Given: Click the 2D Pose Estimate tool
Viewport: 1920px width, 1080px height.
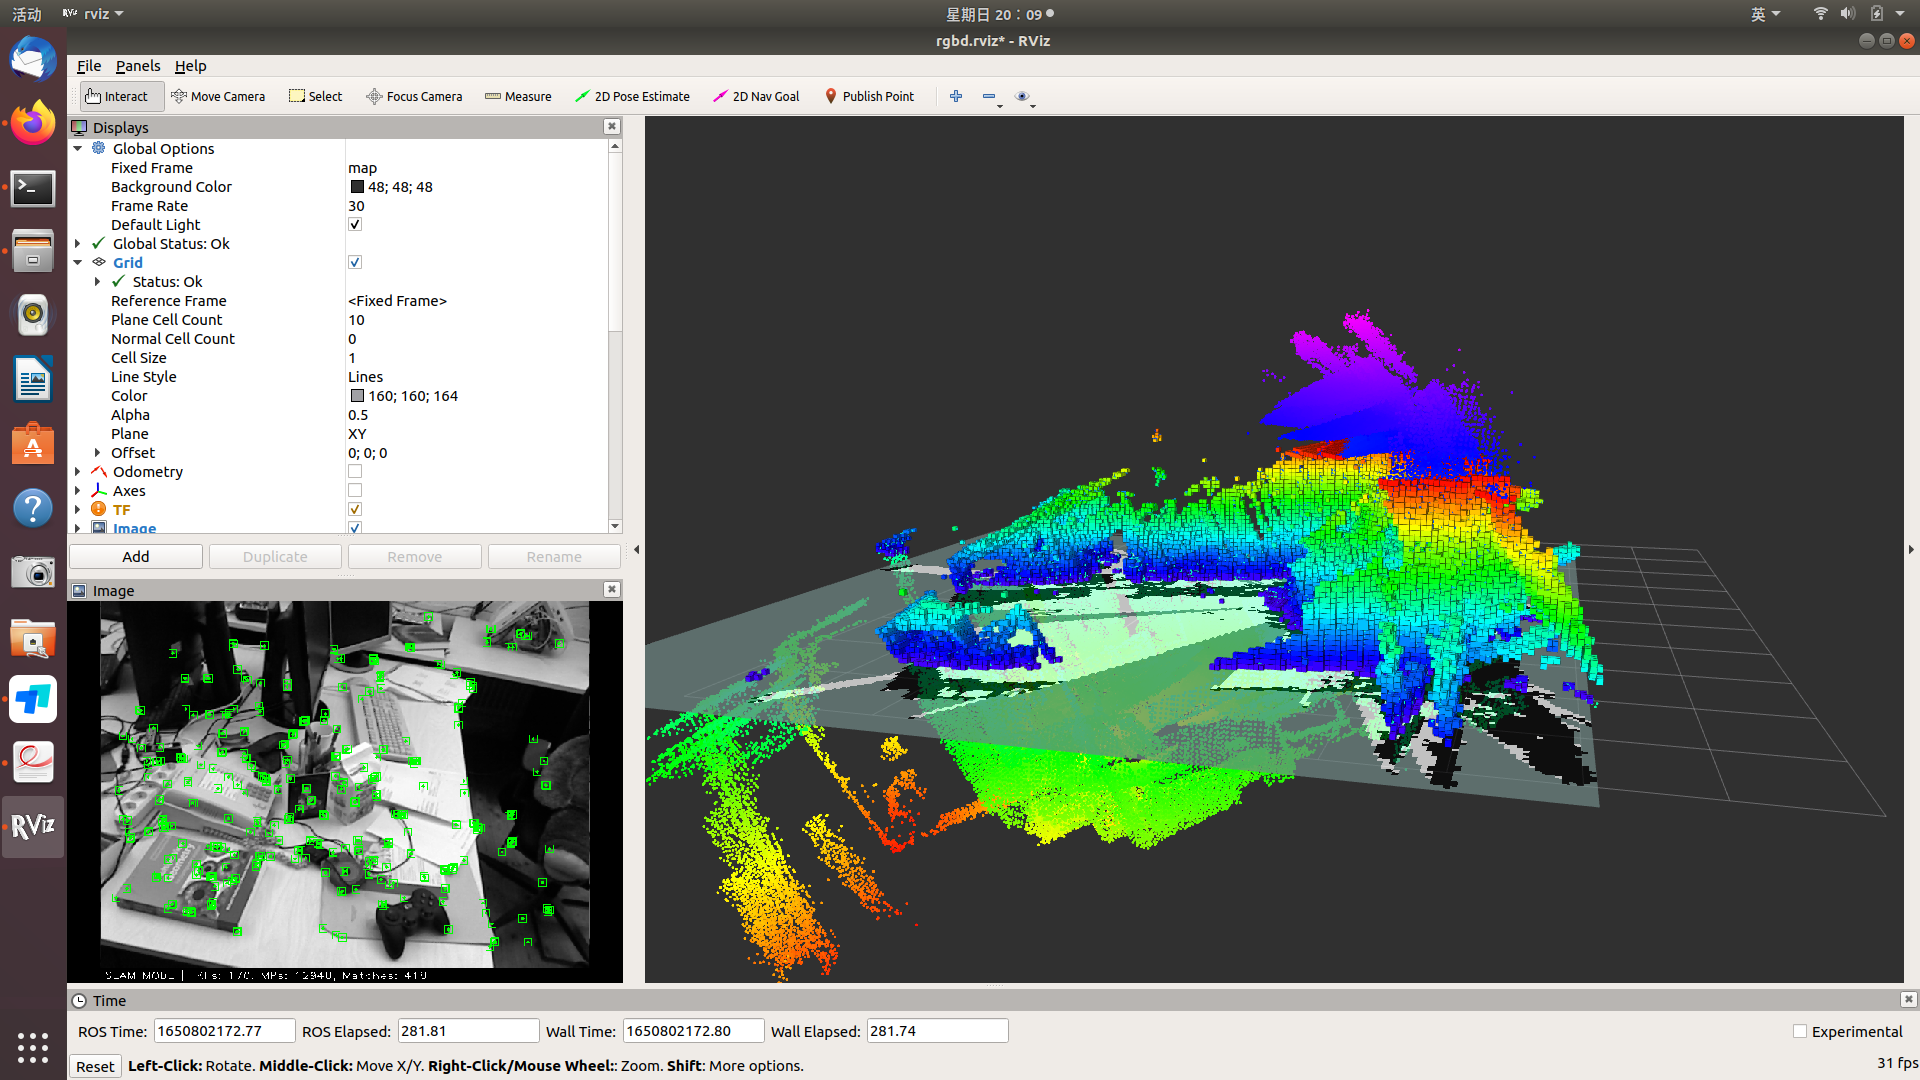Looking at the screenshot, I should [x=632, y=96].
